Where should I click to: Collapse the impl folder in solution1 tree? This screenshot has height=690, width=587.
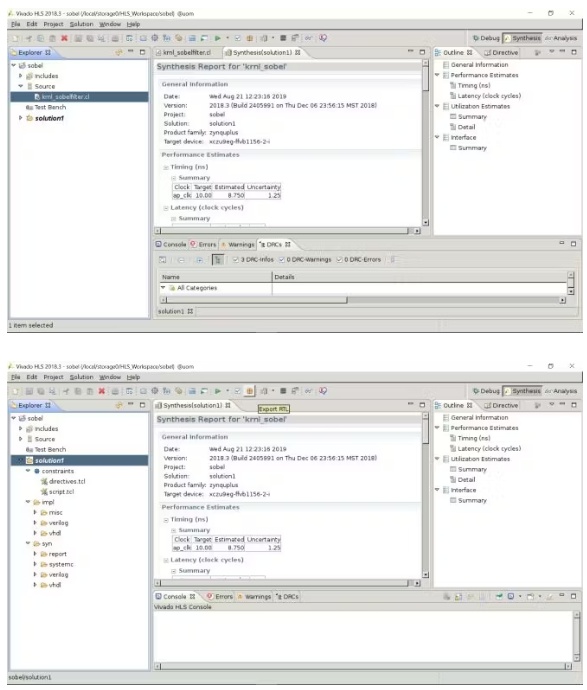click(x=28, y=502)
